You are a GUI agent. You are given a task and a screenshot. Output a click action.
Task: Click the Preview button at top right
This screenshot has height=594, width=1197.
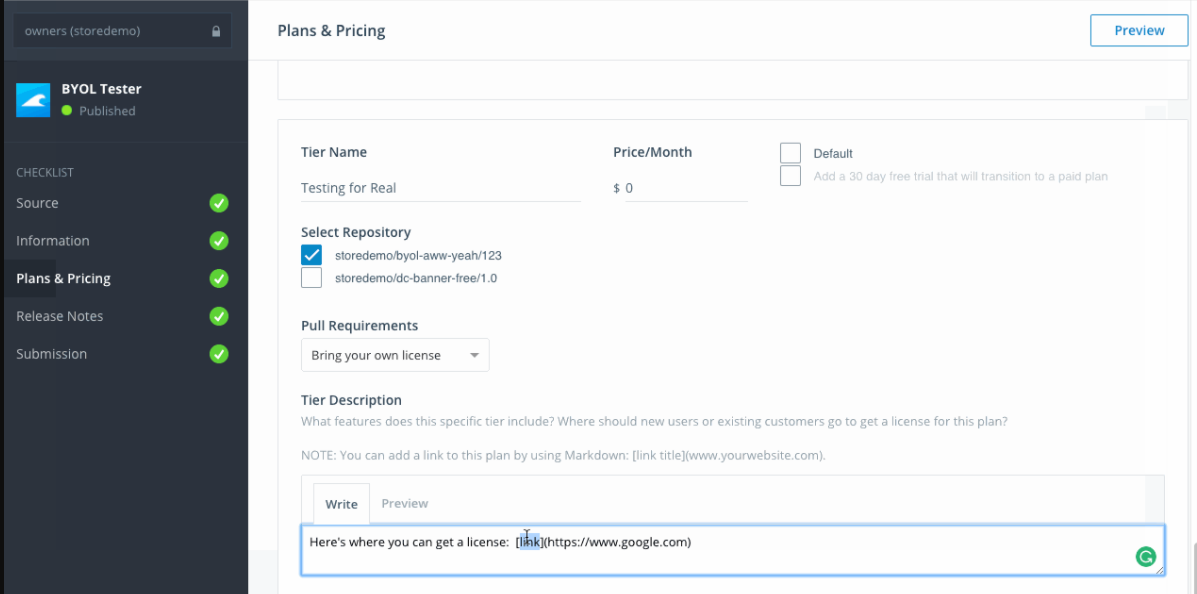[x=1139, y=30]
